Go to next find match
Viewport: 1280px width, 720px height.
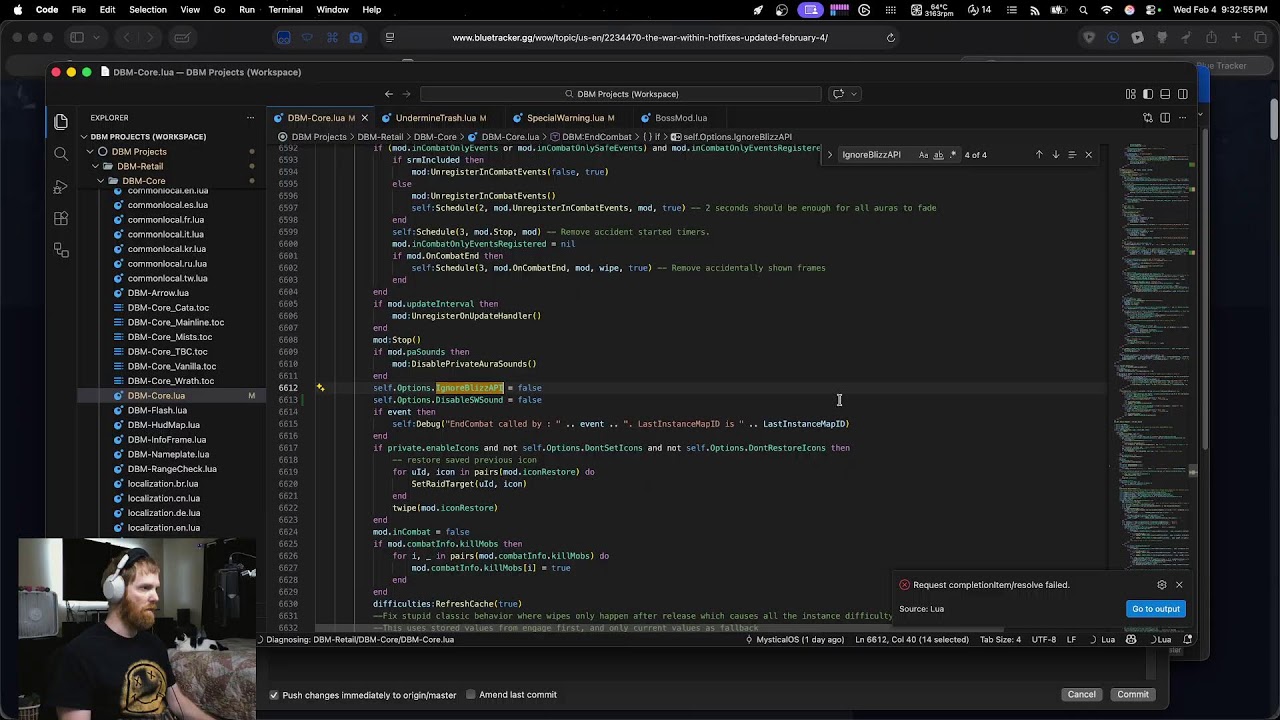click(1055, 155)
